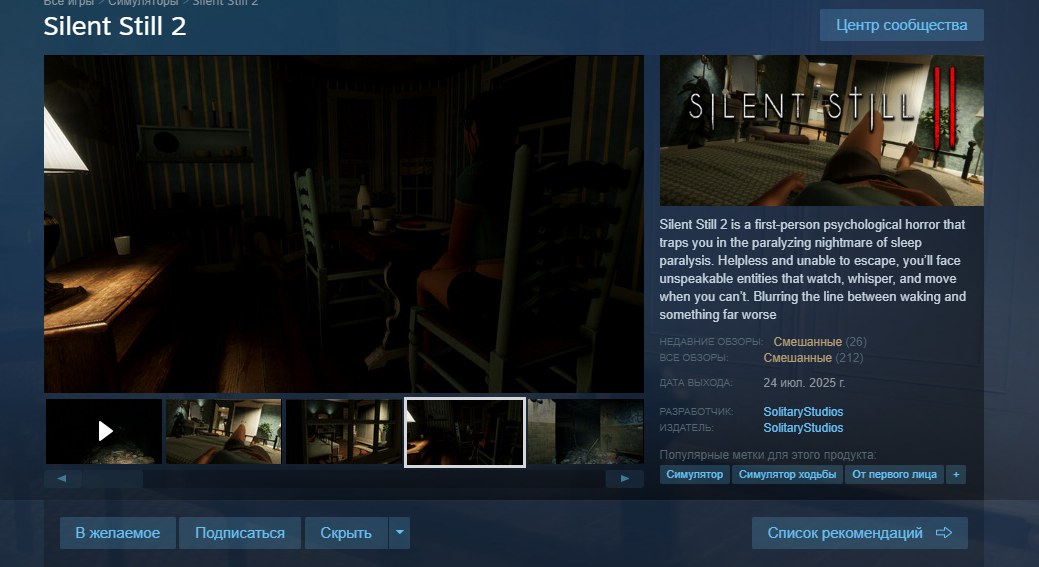The image size is (1039, 567).
Task: Open the large main screenshot view
Action: (x=344, y=224)
